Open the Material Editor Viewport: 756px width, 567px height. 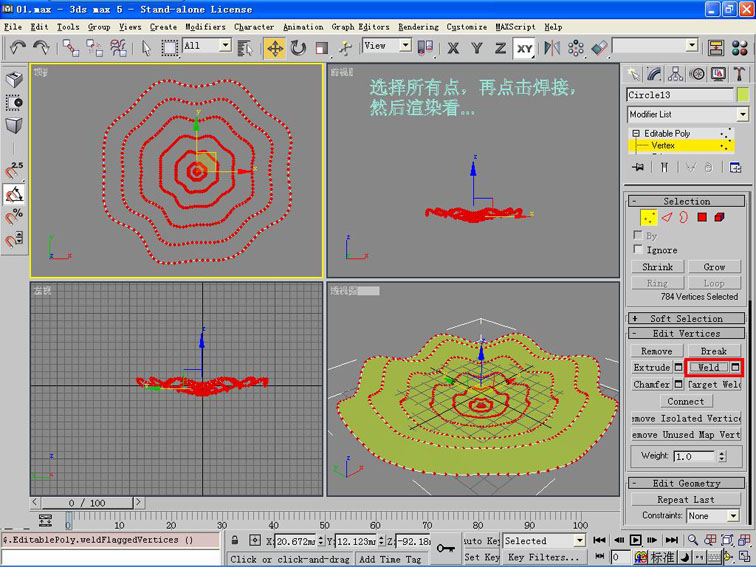pos(740,48)
